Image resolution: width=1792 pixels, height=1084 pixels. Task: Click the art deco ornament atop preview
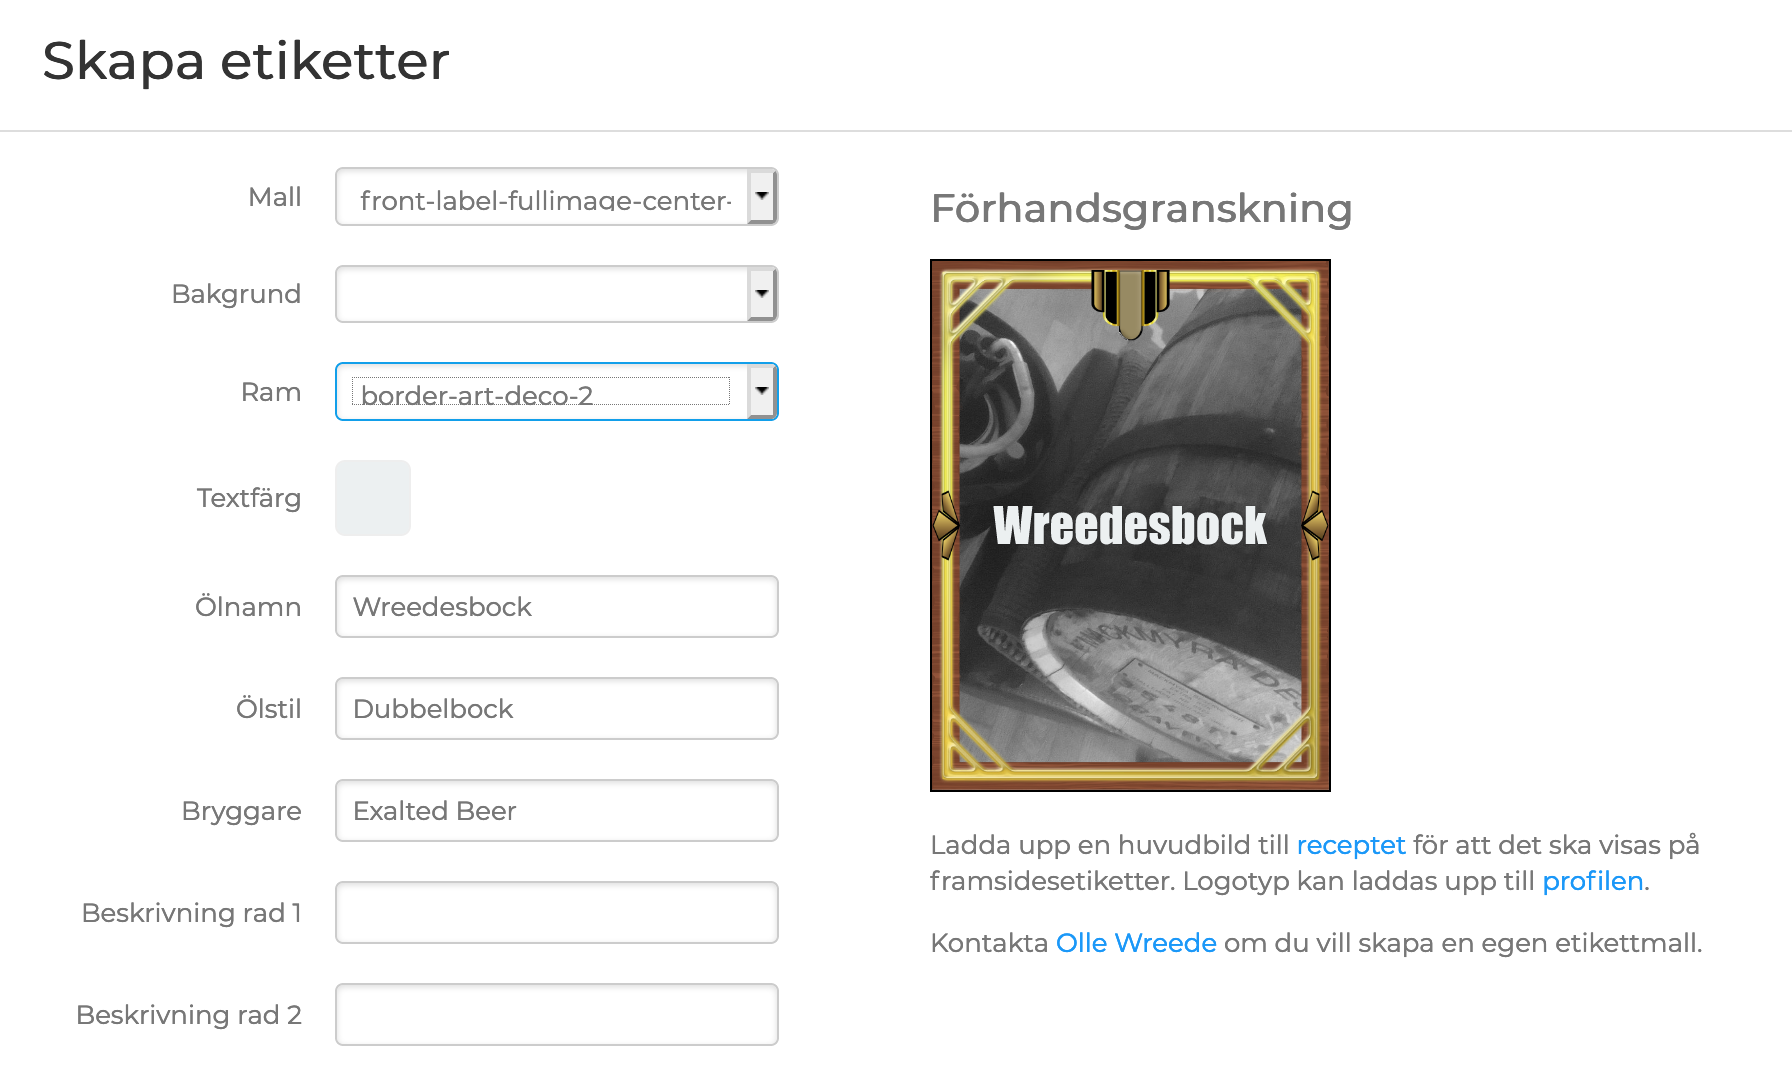click(x=1130, y=300)
